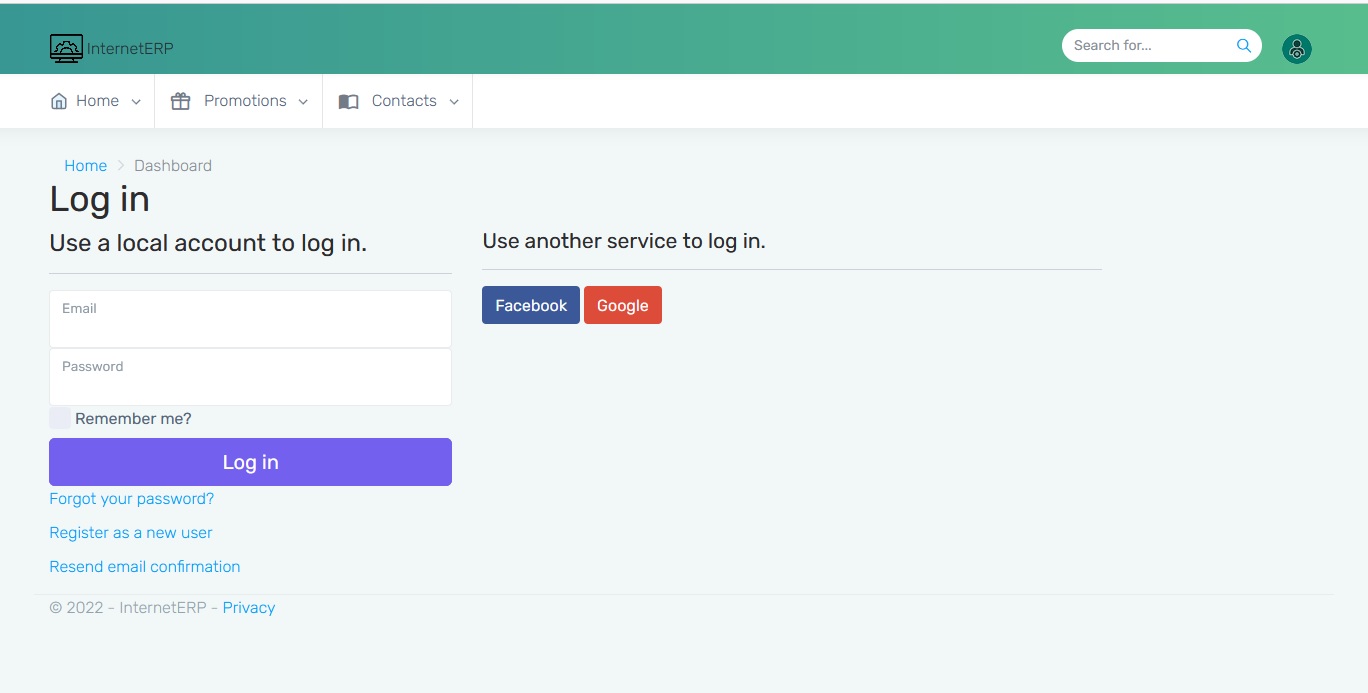Log in with the Google button
The height and width of the screenshot is (693, 1368).
pyautogui.click(x=623, y=305)
